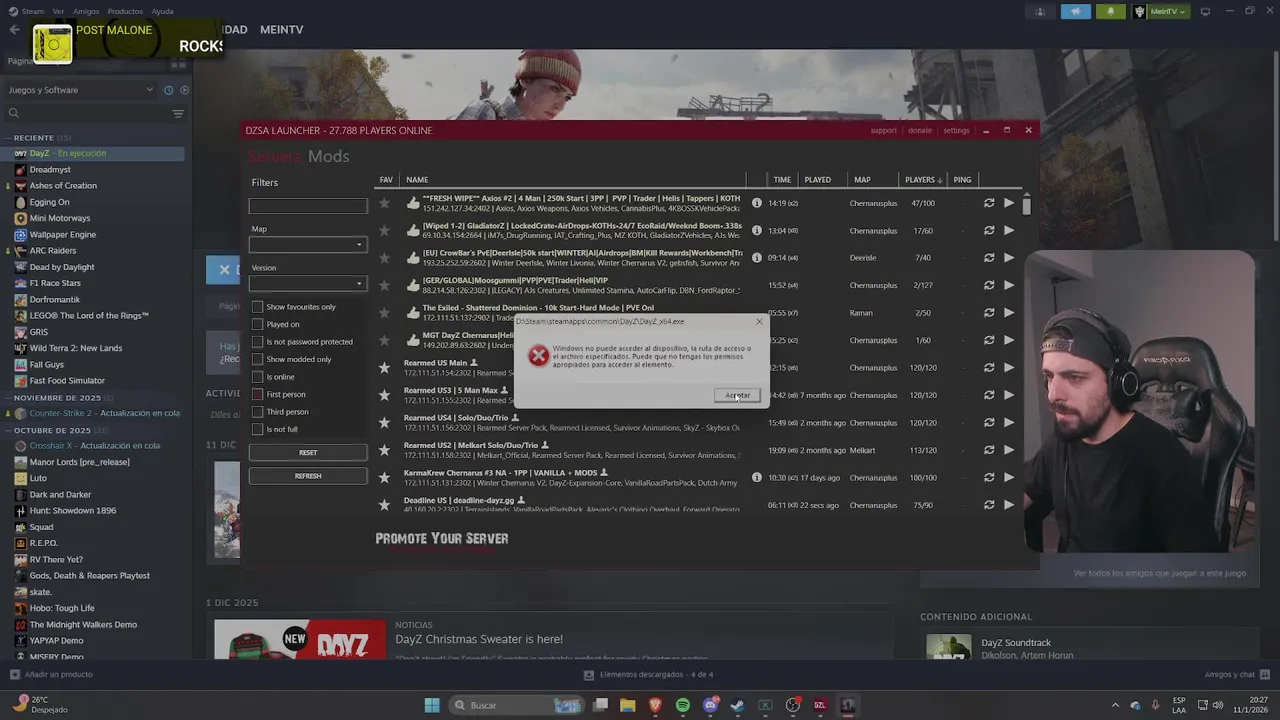1280x720 pixels.
Task: Click the REFRESH server list button
Action: click(x=308, y=476)
